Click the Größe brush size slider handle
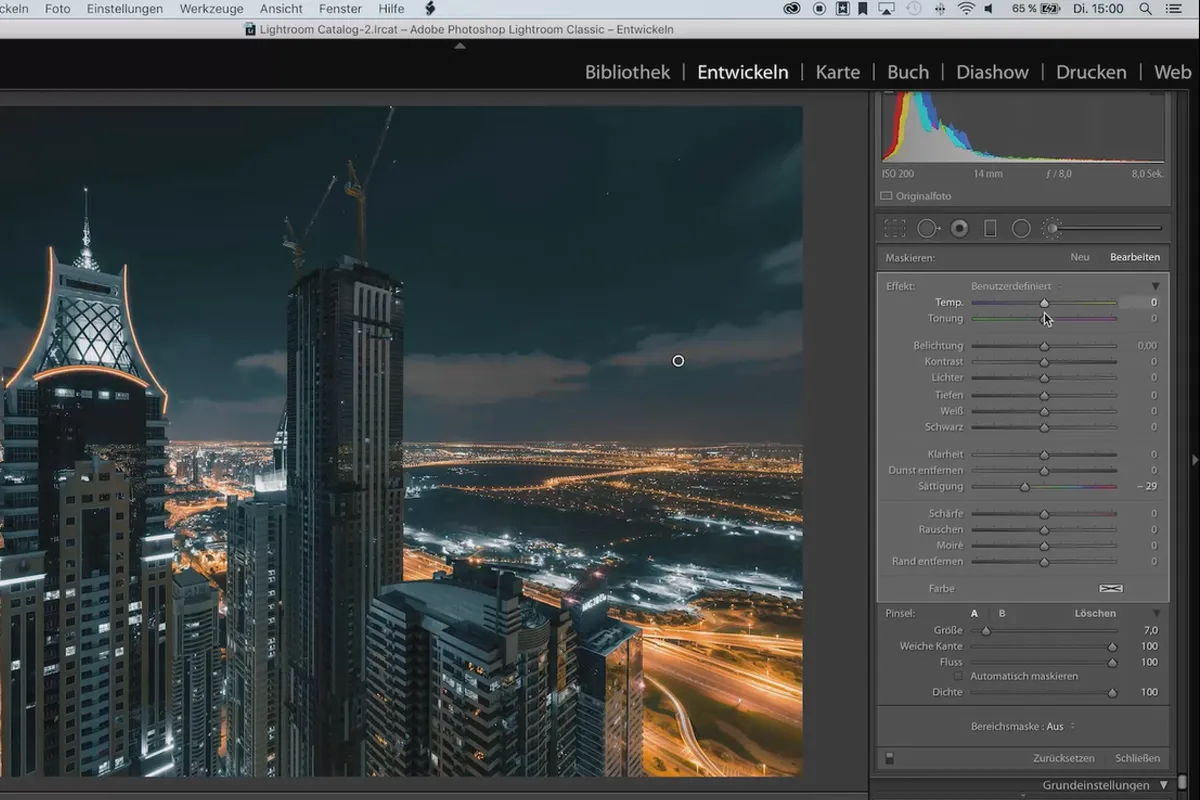The height and width of the screenshot is (800, 1200). [x=986, y=630]
